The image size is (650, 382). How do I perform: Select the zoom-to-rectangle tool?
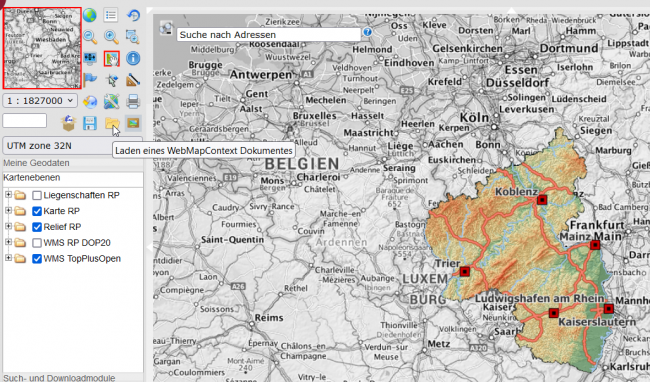tap(133, 37)
